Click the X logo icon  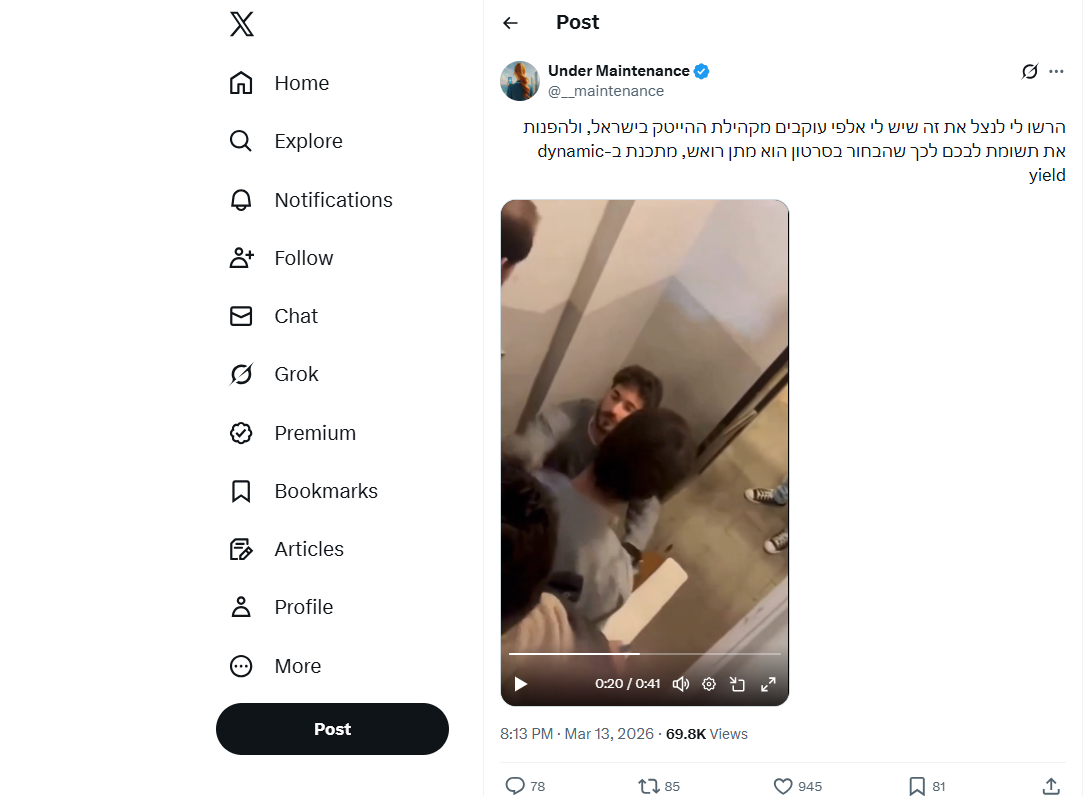point(241,24)
